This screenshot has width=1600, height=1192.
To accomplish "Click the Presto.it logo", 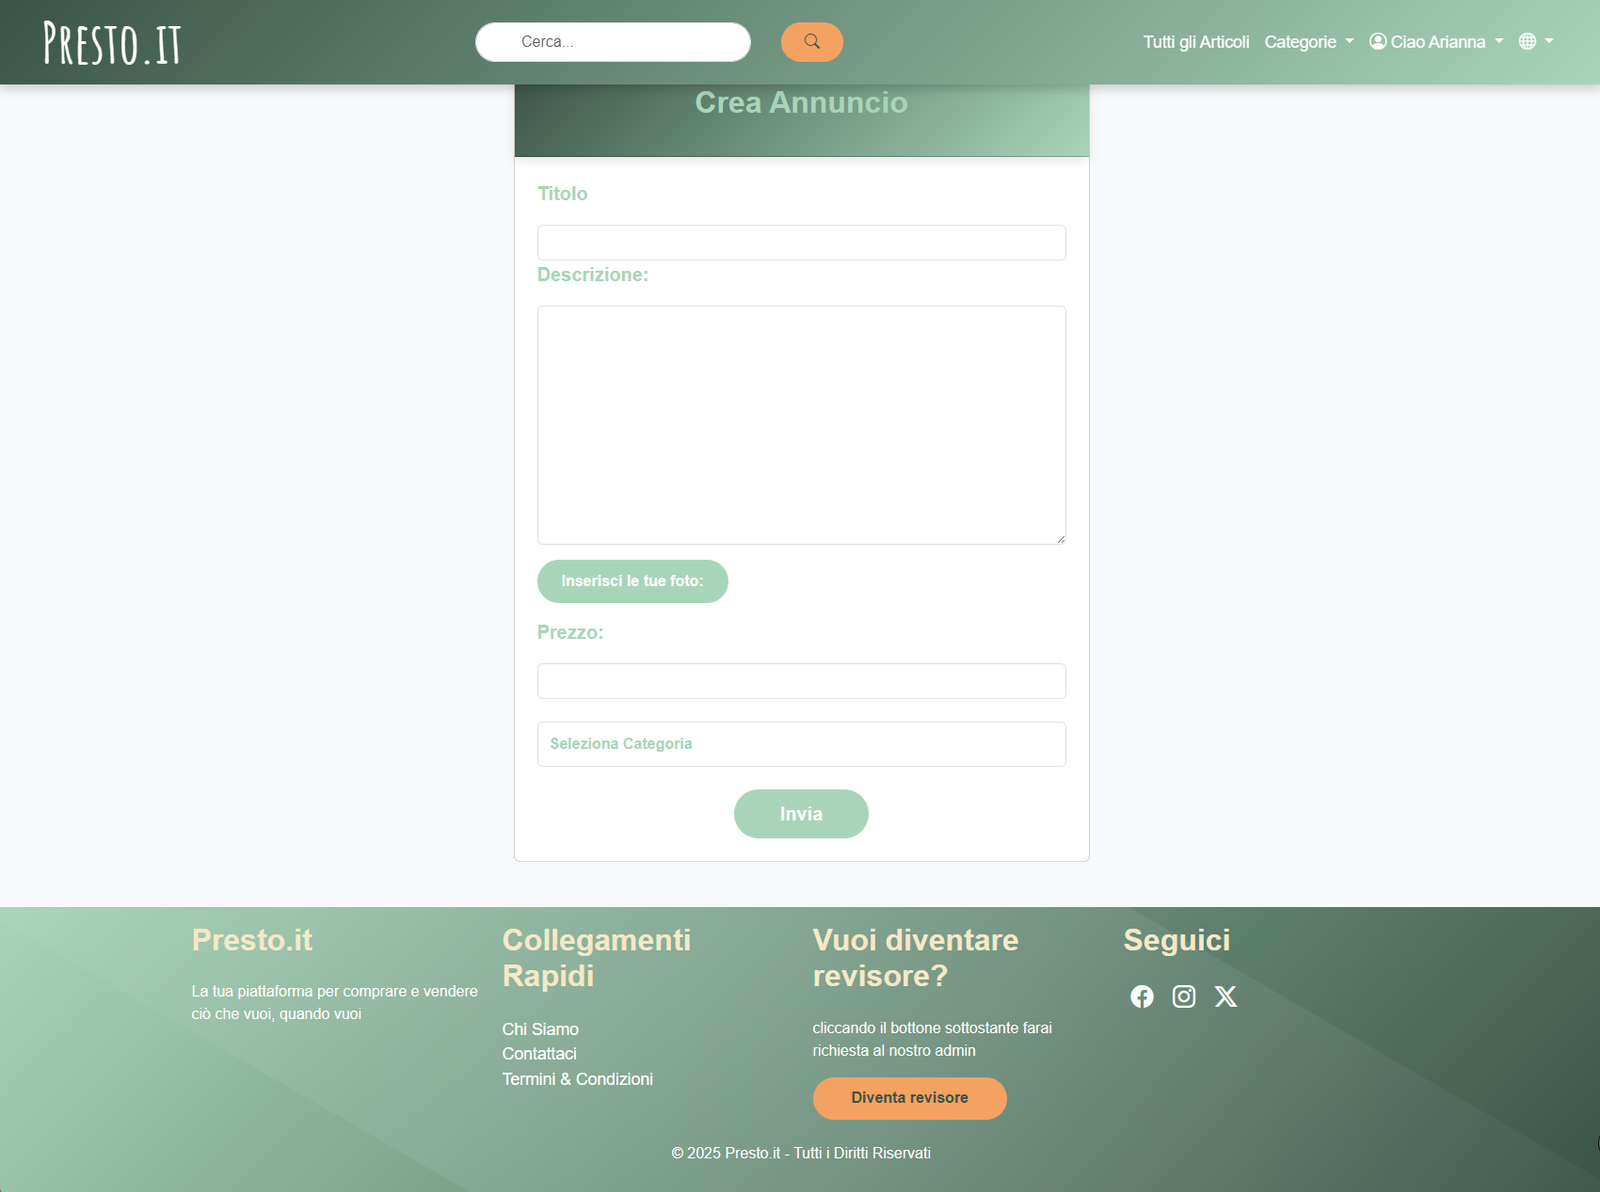I will coord(111,42).
